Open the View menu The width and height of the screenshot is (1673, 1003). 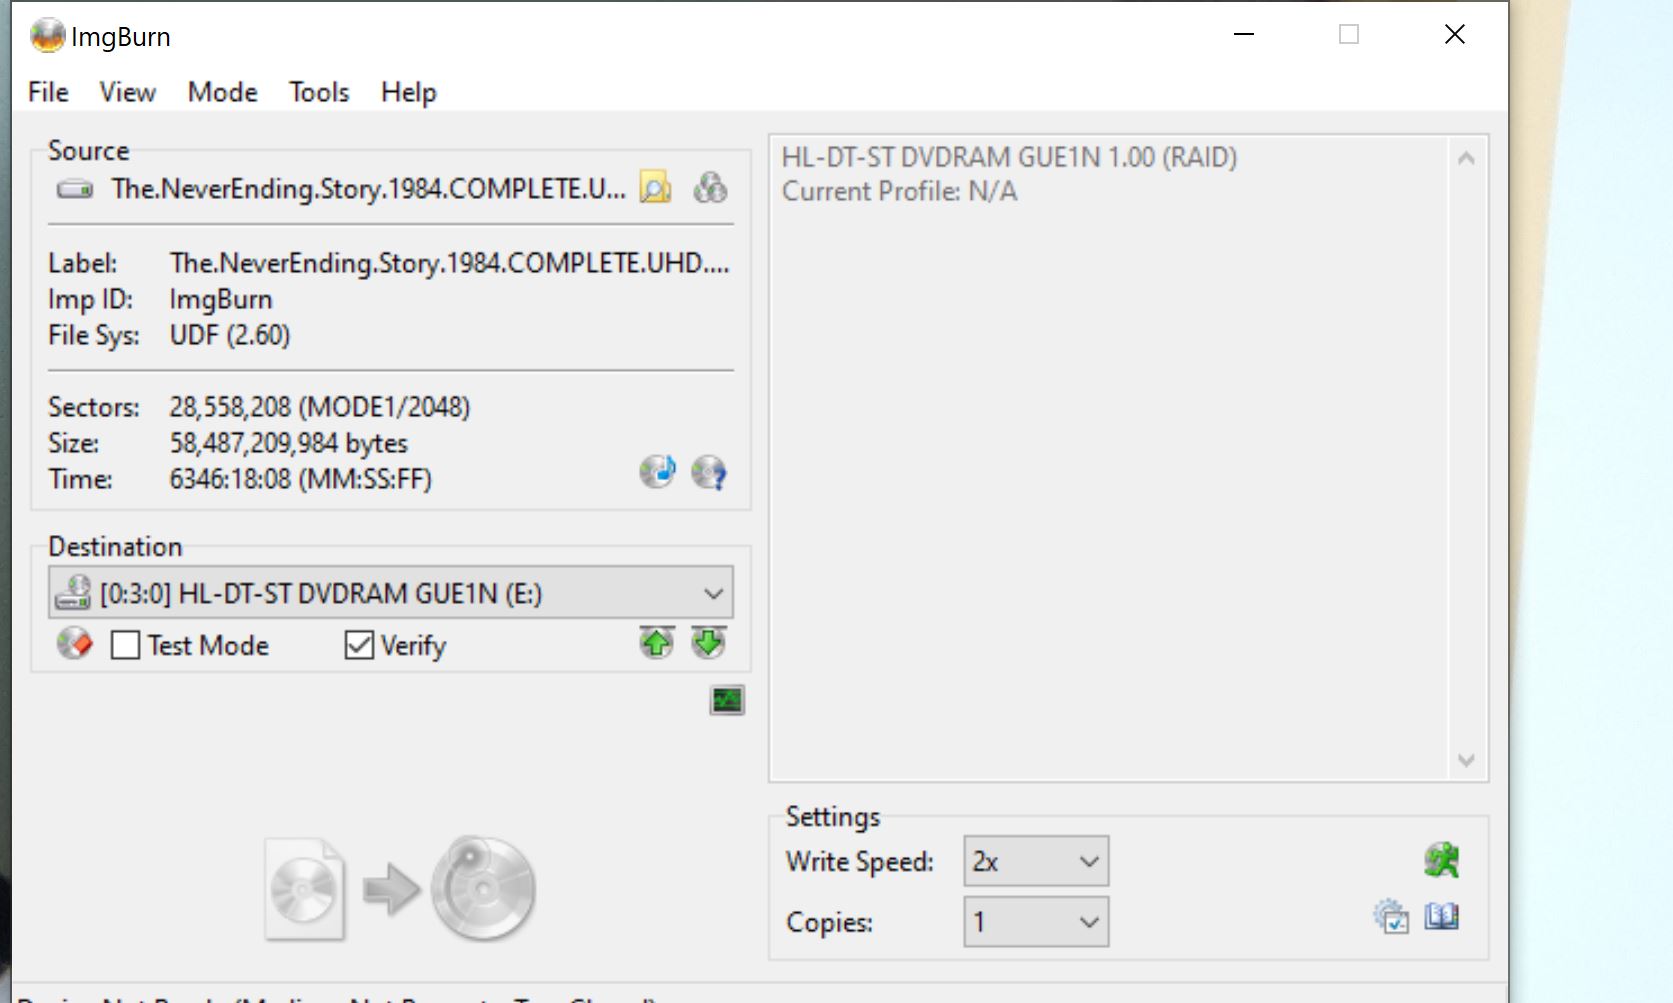click(127, 92)
